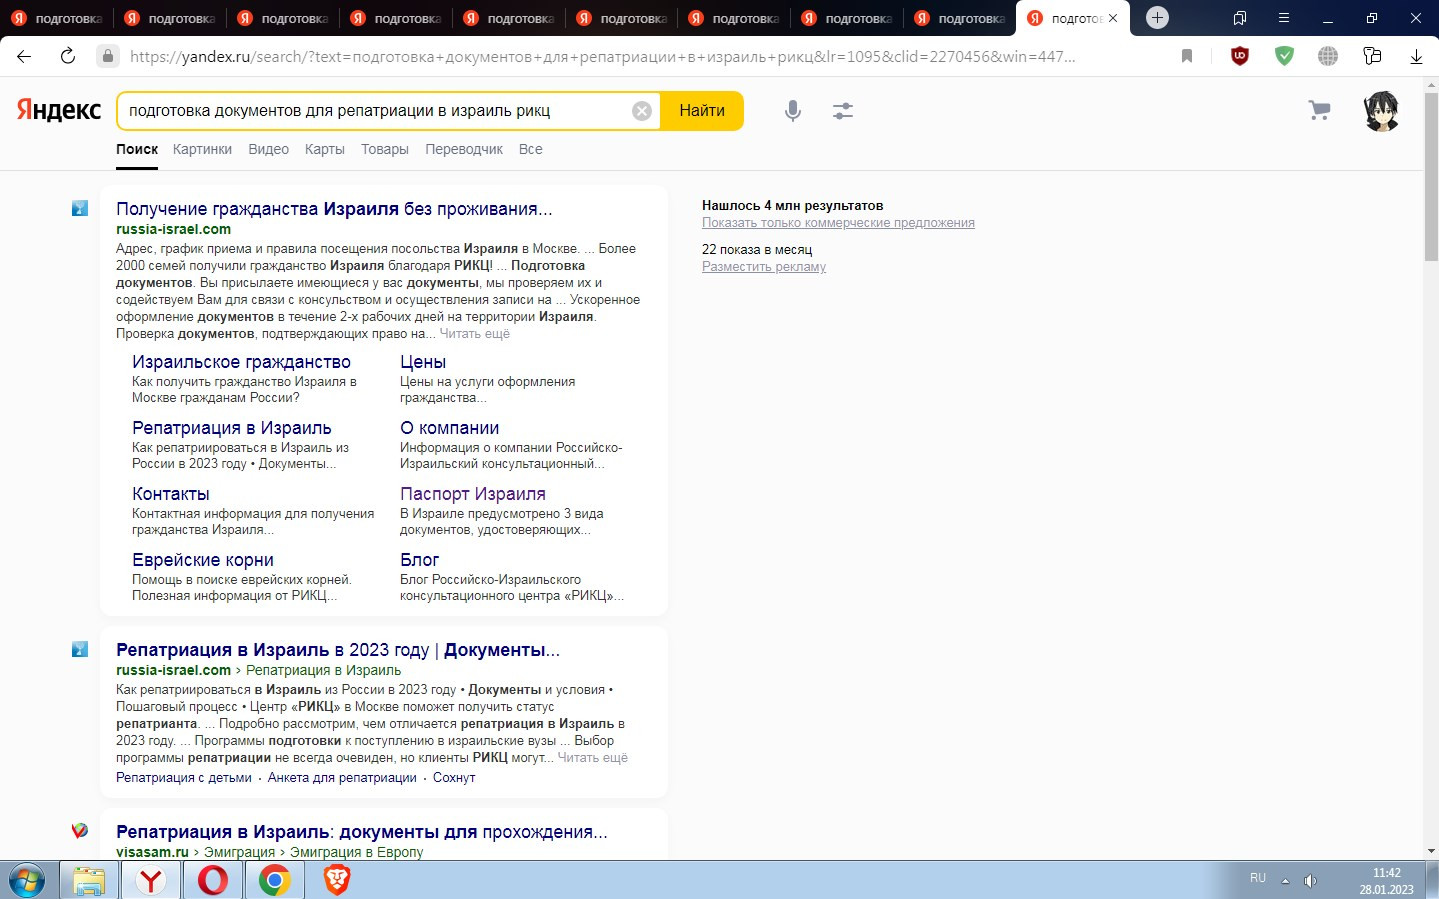The width and height of the screenshot is (1439, 899).
Task: Open search filter settings sliders icon
Action: (x=843, y=111)
